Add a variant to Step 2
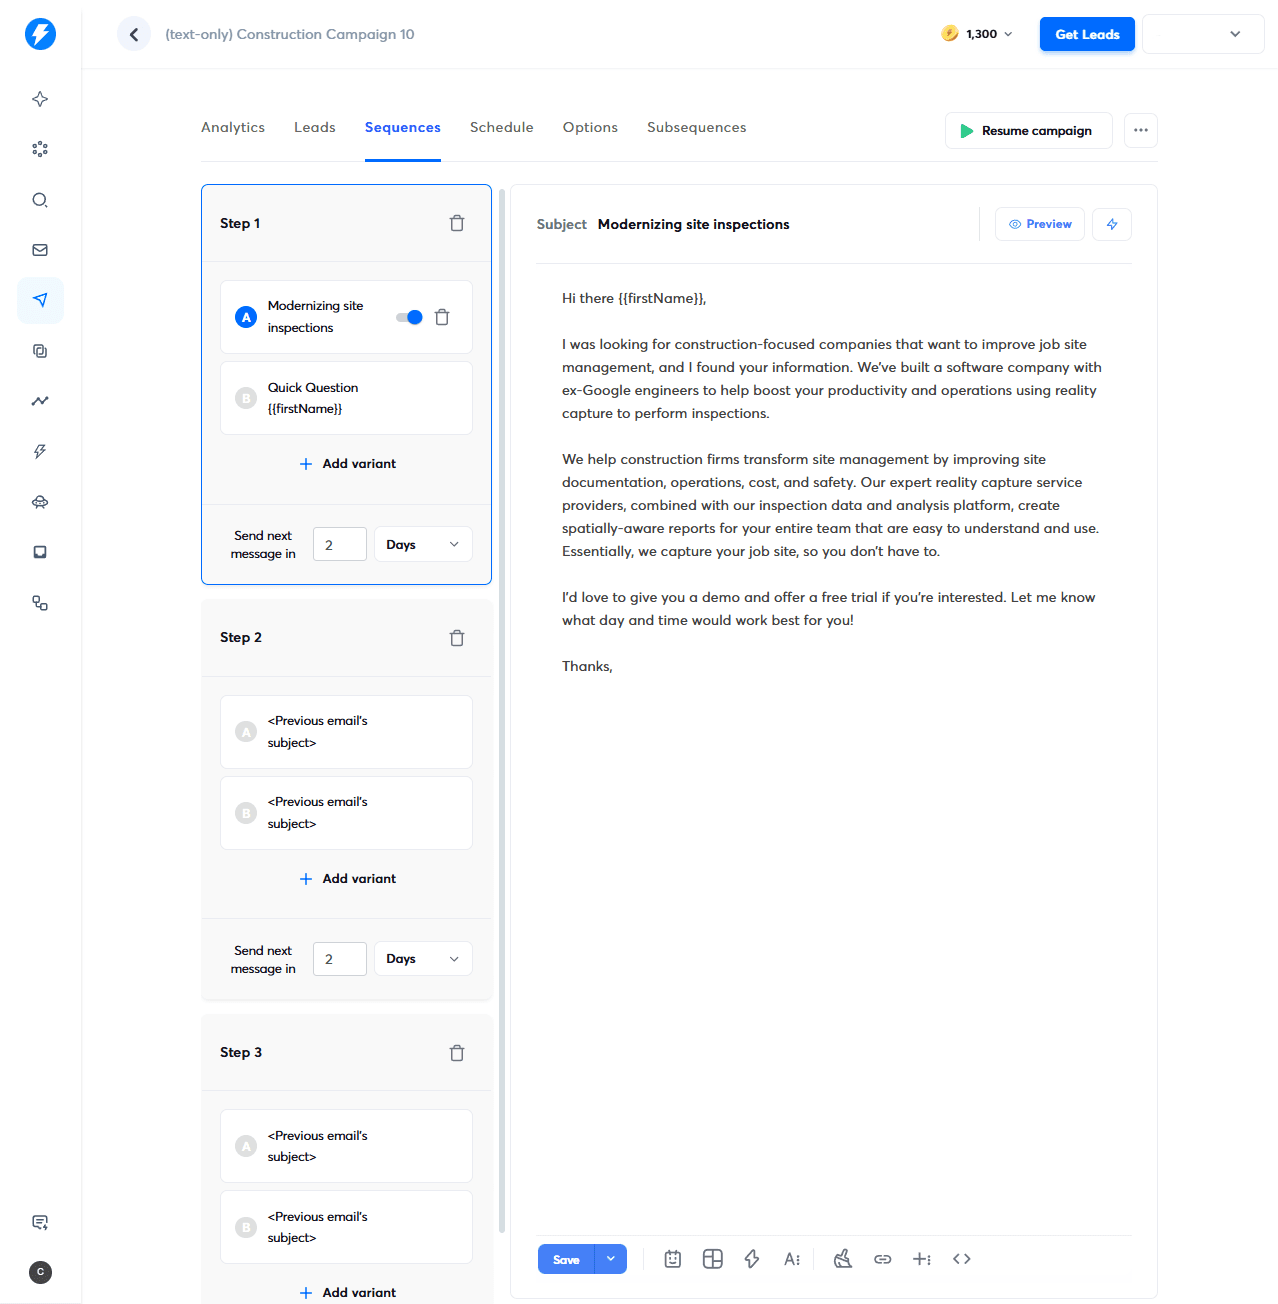 (346, 878)
